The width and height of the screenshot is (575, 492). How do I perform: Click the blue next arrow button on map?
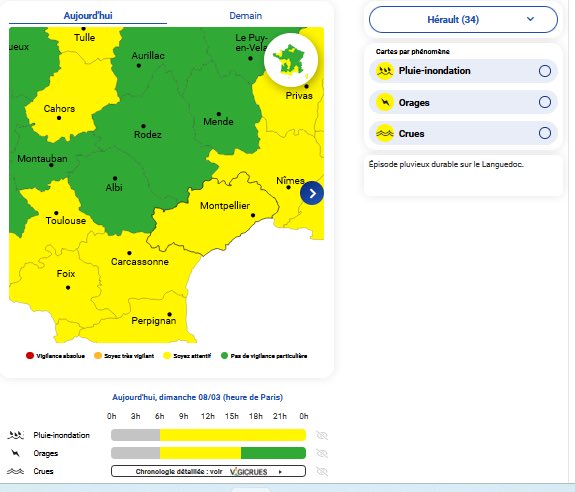[x=312, y=193]
